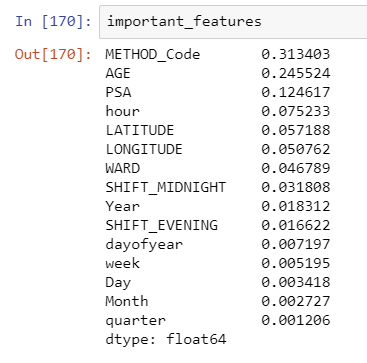Select the Out[170] output prompt
Image resolution: width=367 pixels, height=363 pixels.
[53, 54]
